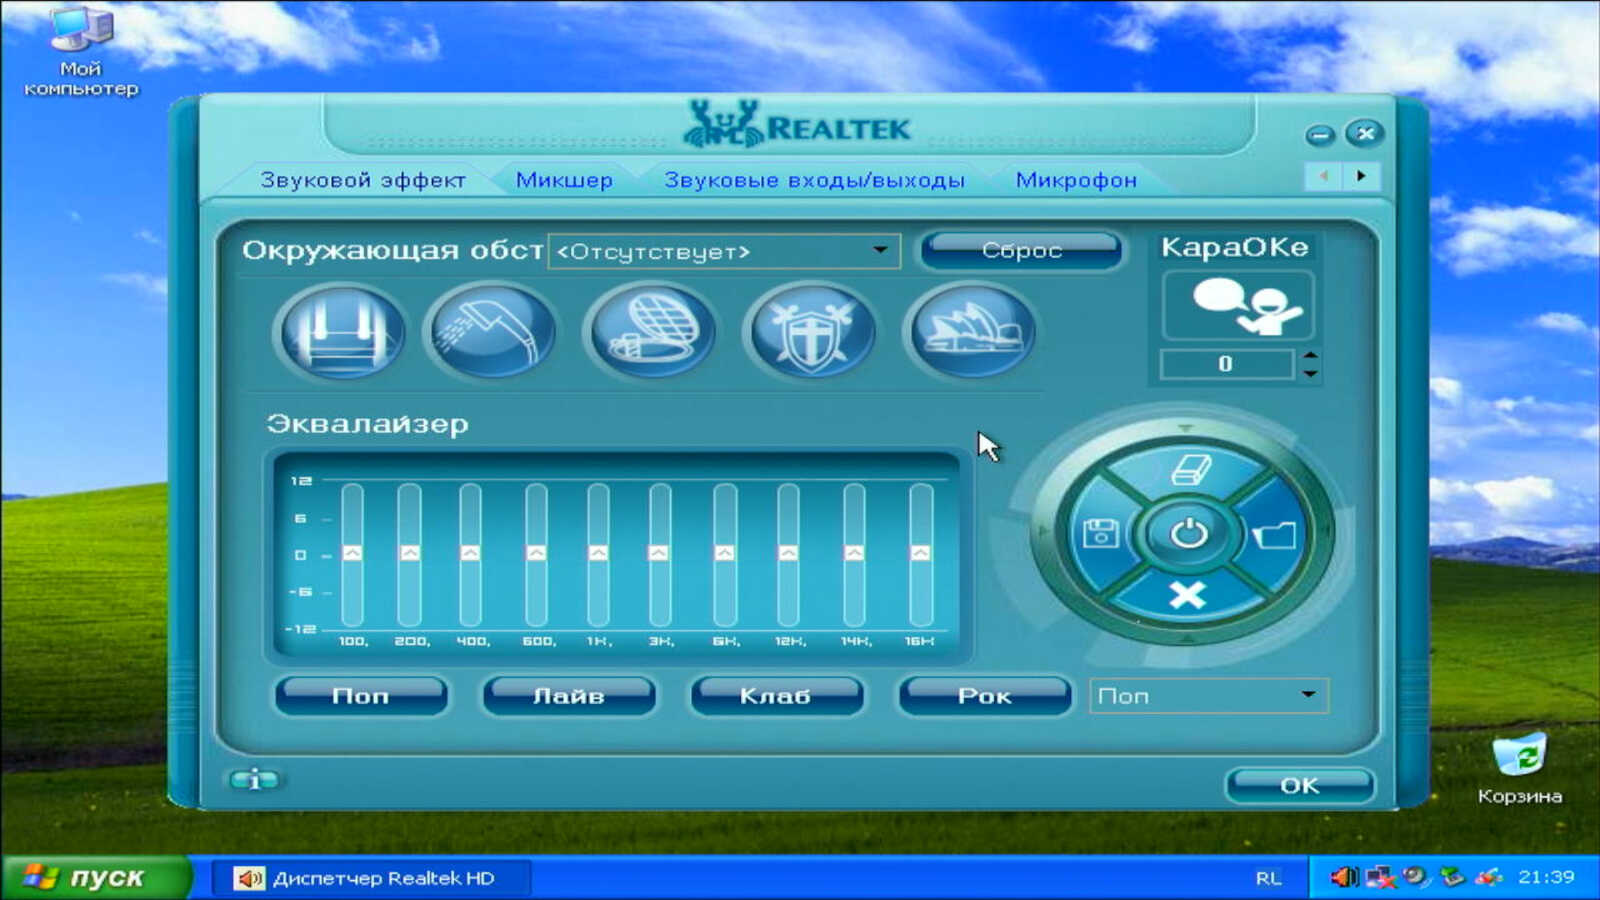Apply the Клаб equalizer preset
Viewport: 1600px width, 900px height.
776,696
